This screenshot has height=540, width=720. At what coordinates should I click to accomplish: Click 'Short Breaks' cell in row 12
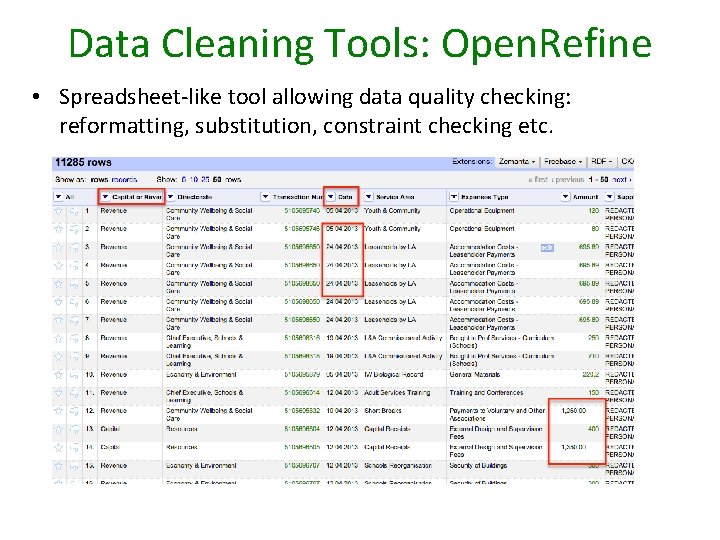(383, 411)
